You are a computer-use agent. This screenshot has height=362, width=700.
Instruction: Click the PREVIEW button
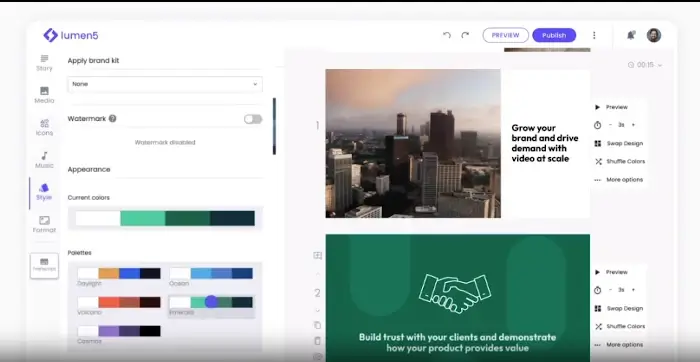[x=505, y=35]
